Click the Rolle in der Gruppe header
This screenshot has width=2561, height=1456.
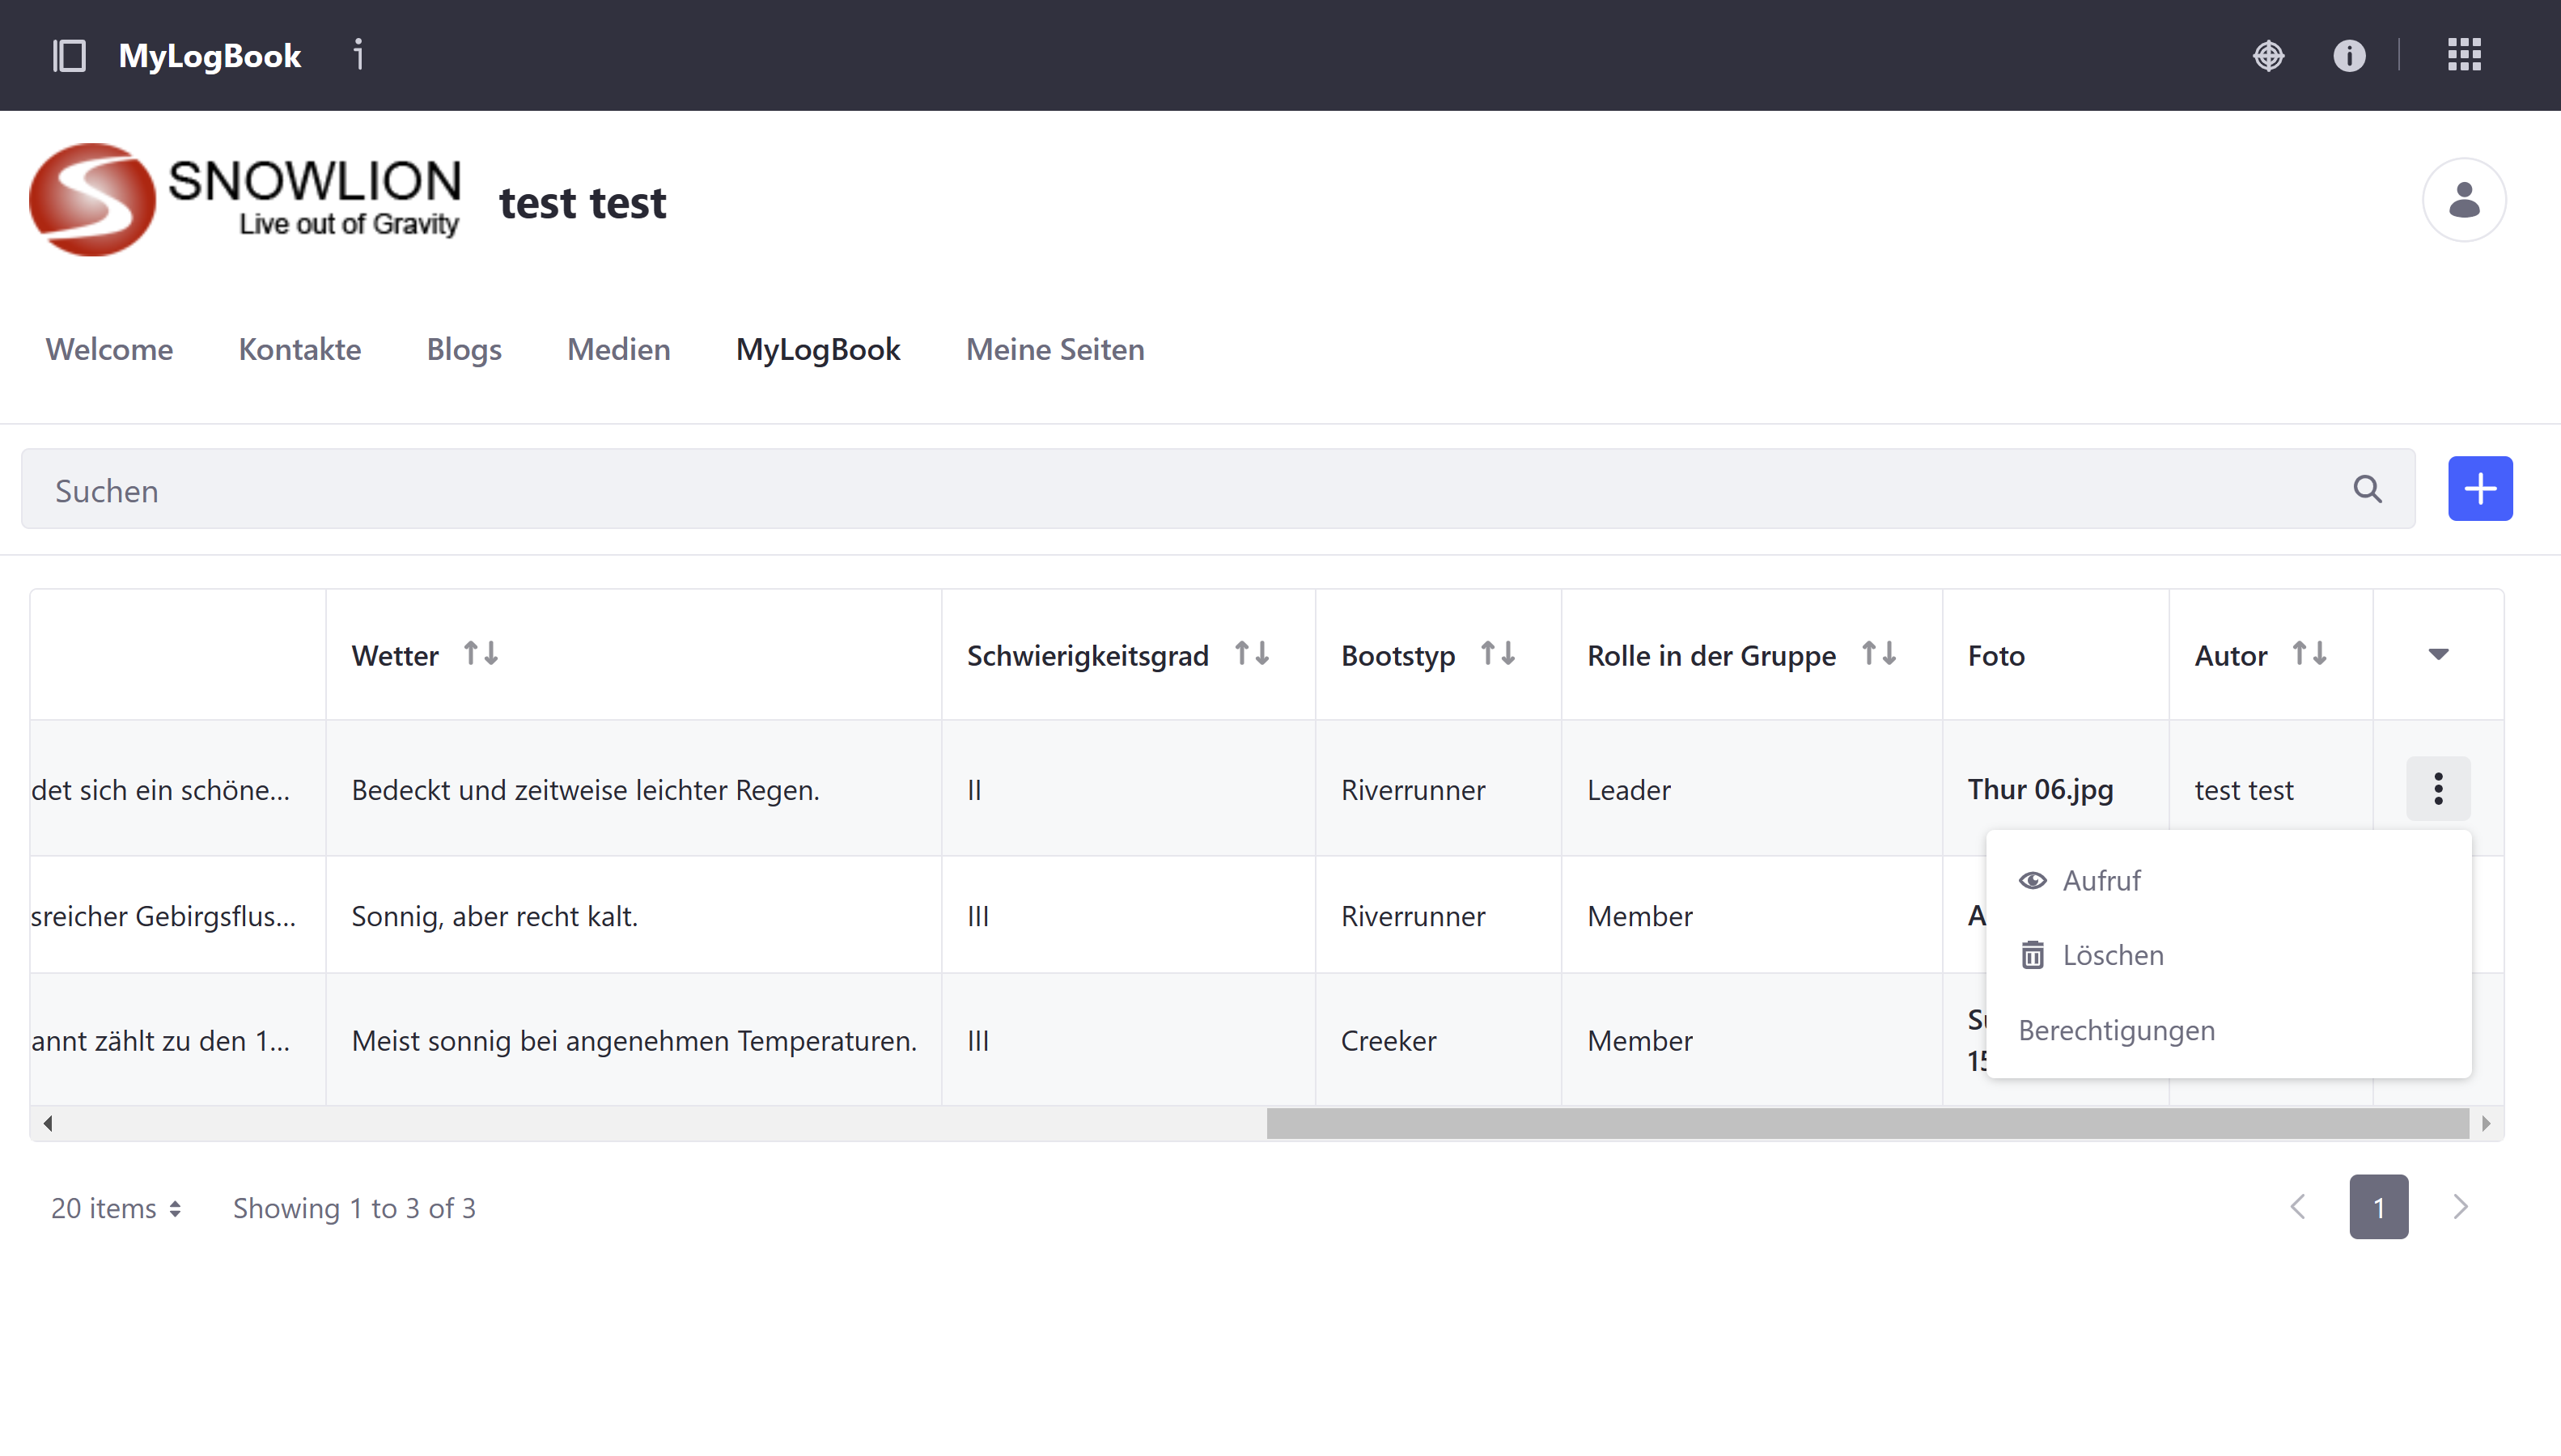pos(1711,656)
